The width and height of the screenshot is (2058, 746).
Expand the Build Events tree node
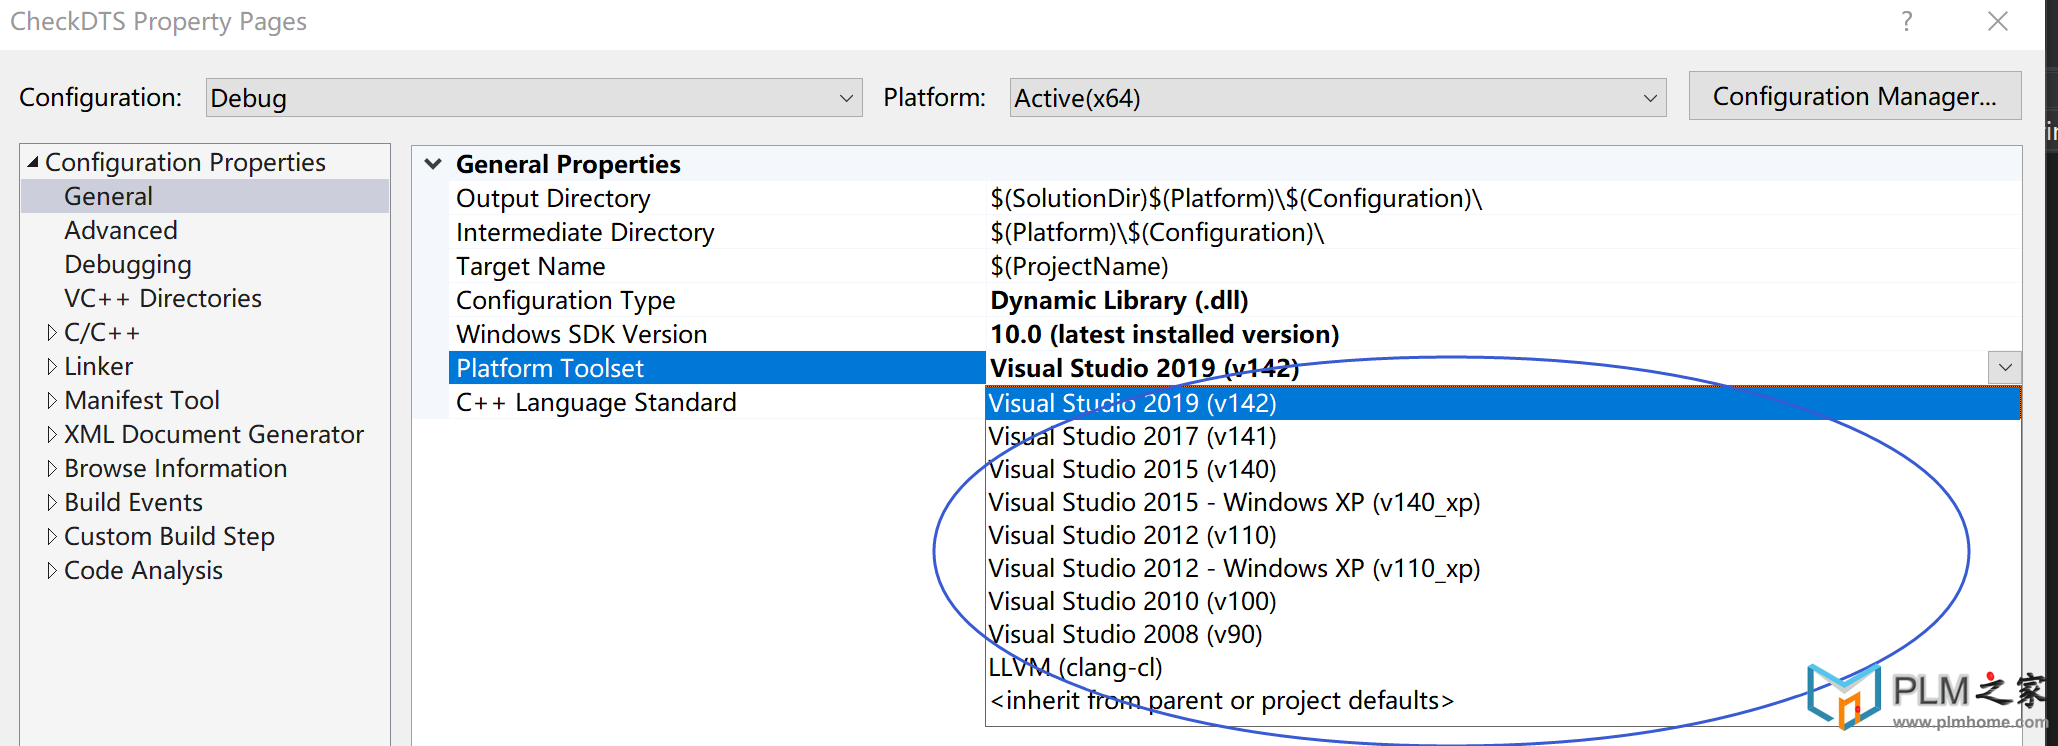[x=52, y=503]
